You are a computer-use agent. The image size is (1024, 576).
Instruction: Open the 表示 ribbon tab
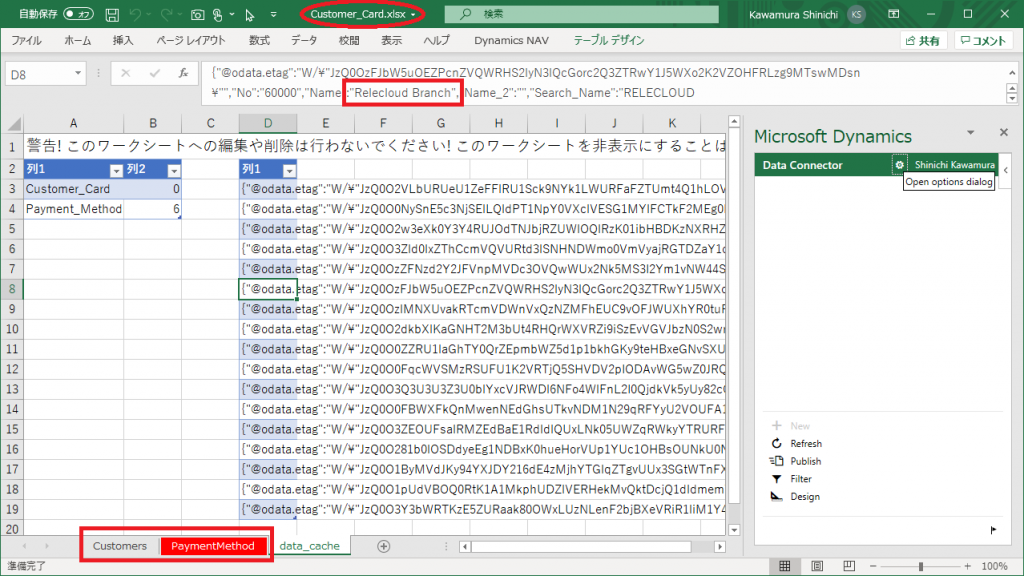[x=391, y=40]
